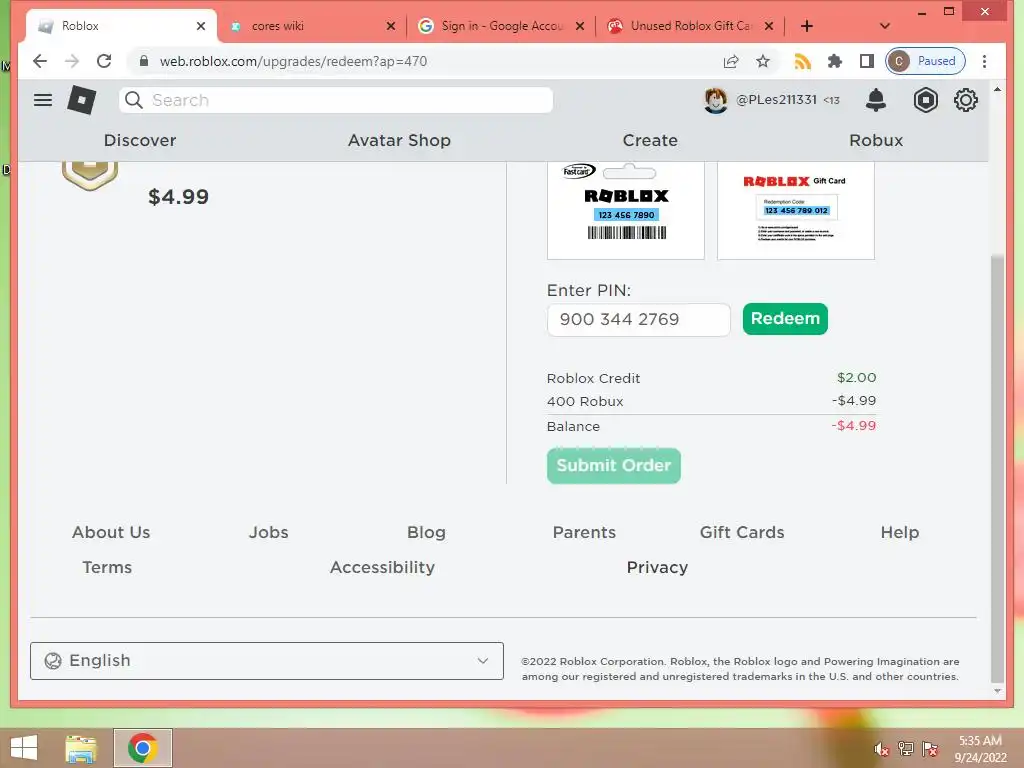Expand the English language dropdown

[266, 661]
